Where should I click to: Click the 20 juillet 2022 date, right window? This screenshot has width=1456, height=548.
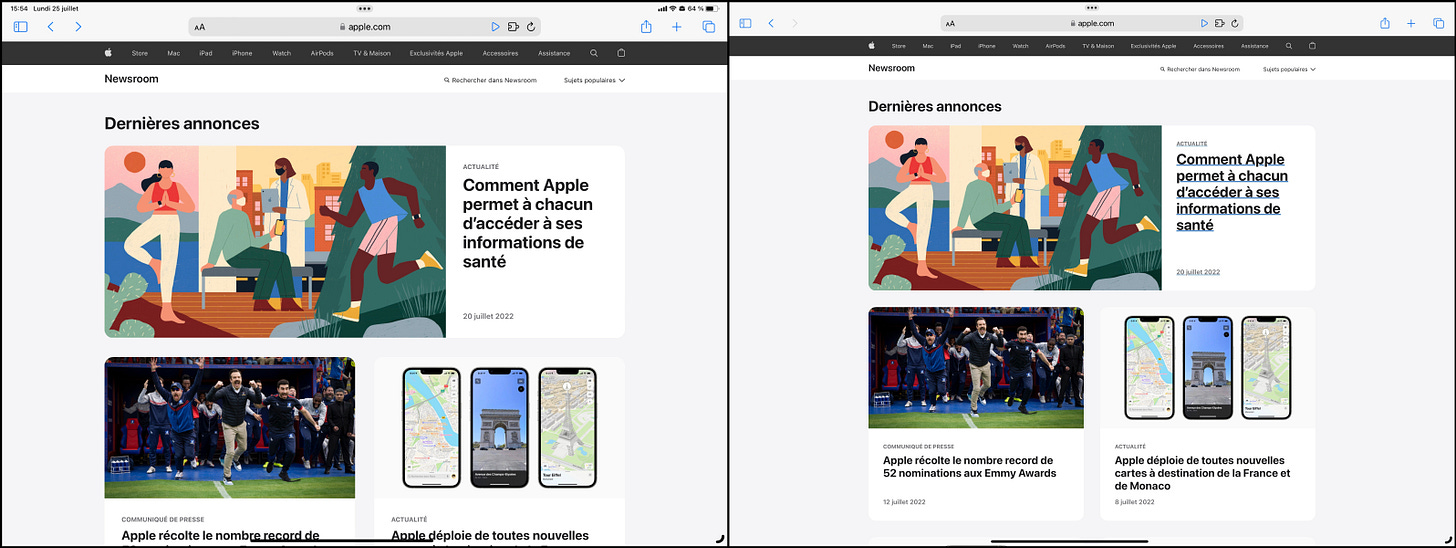coord(1198,272)
